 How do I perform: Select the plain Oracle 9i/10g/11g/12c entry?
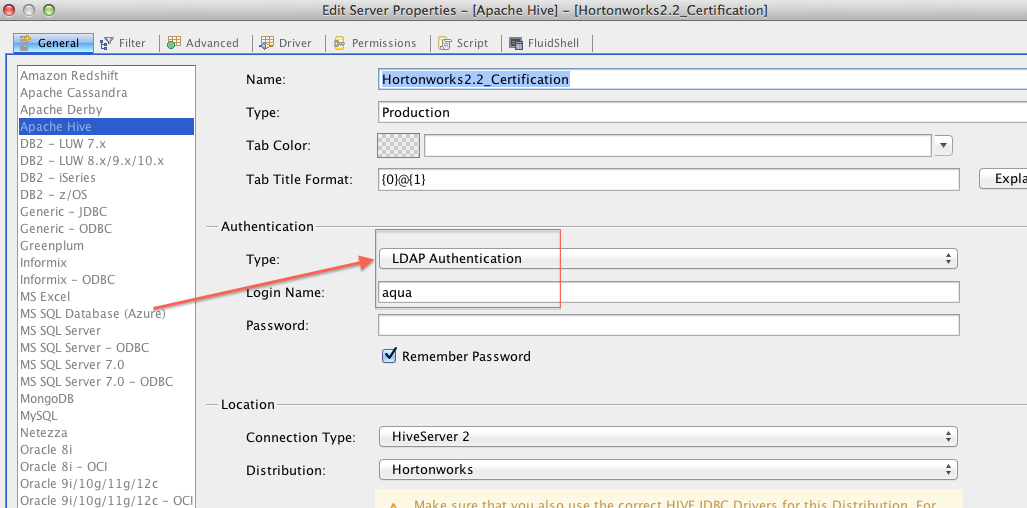click(107, 484)
